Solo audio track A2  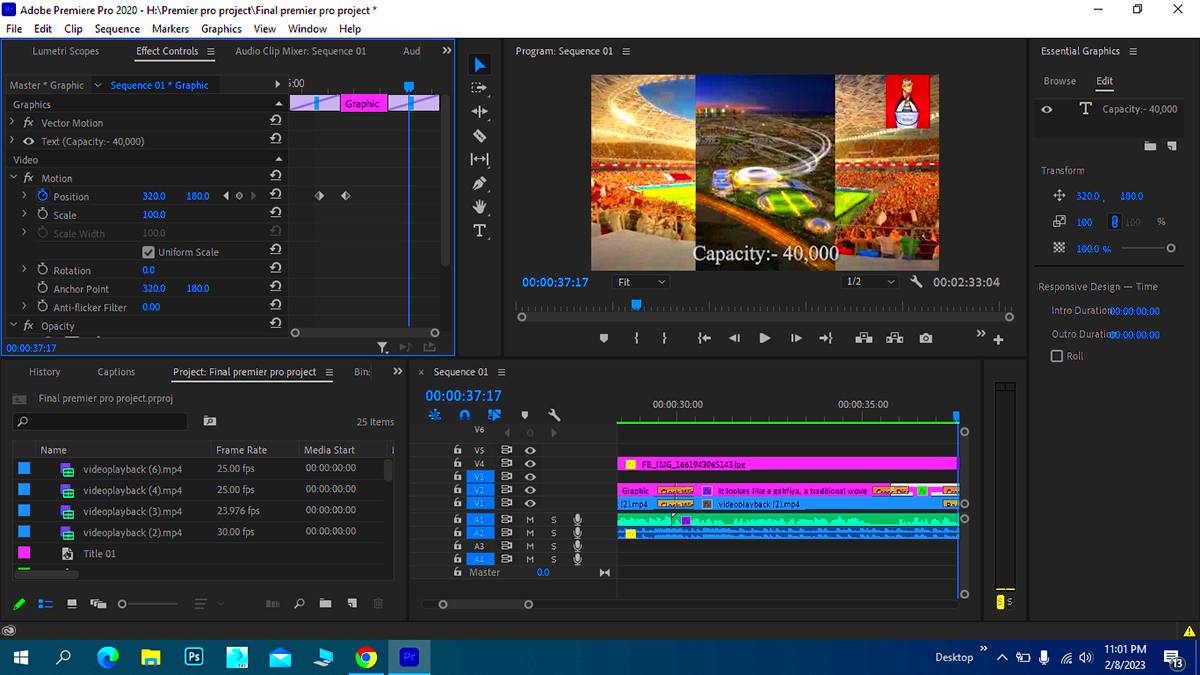coord(553,532)
